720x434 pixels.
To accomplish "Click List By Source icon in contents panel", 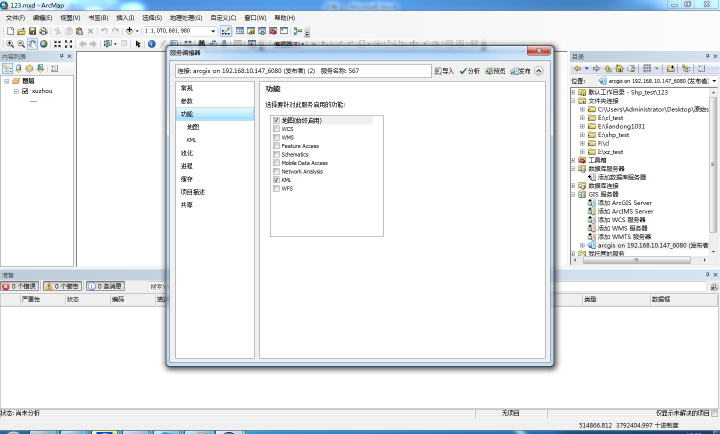I will [18, 68].
